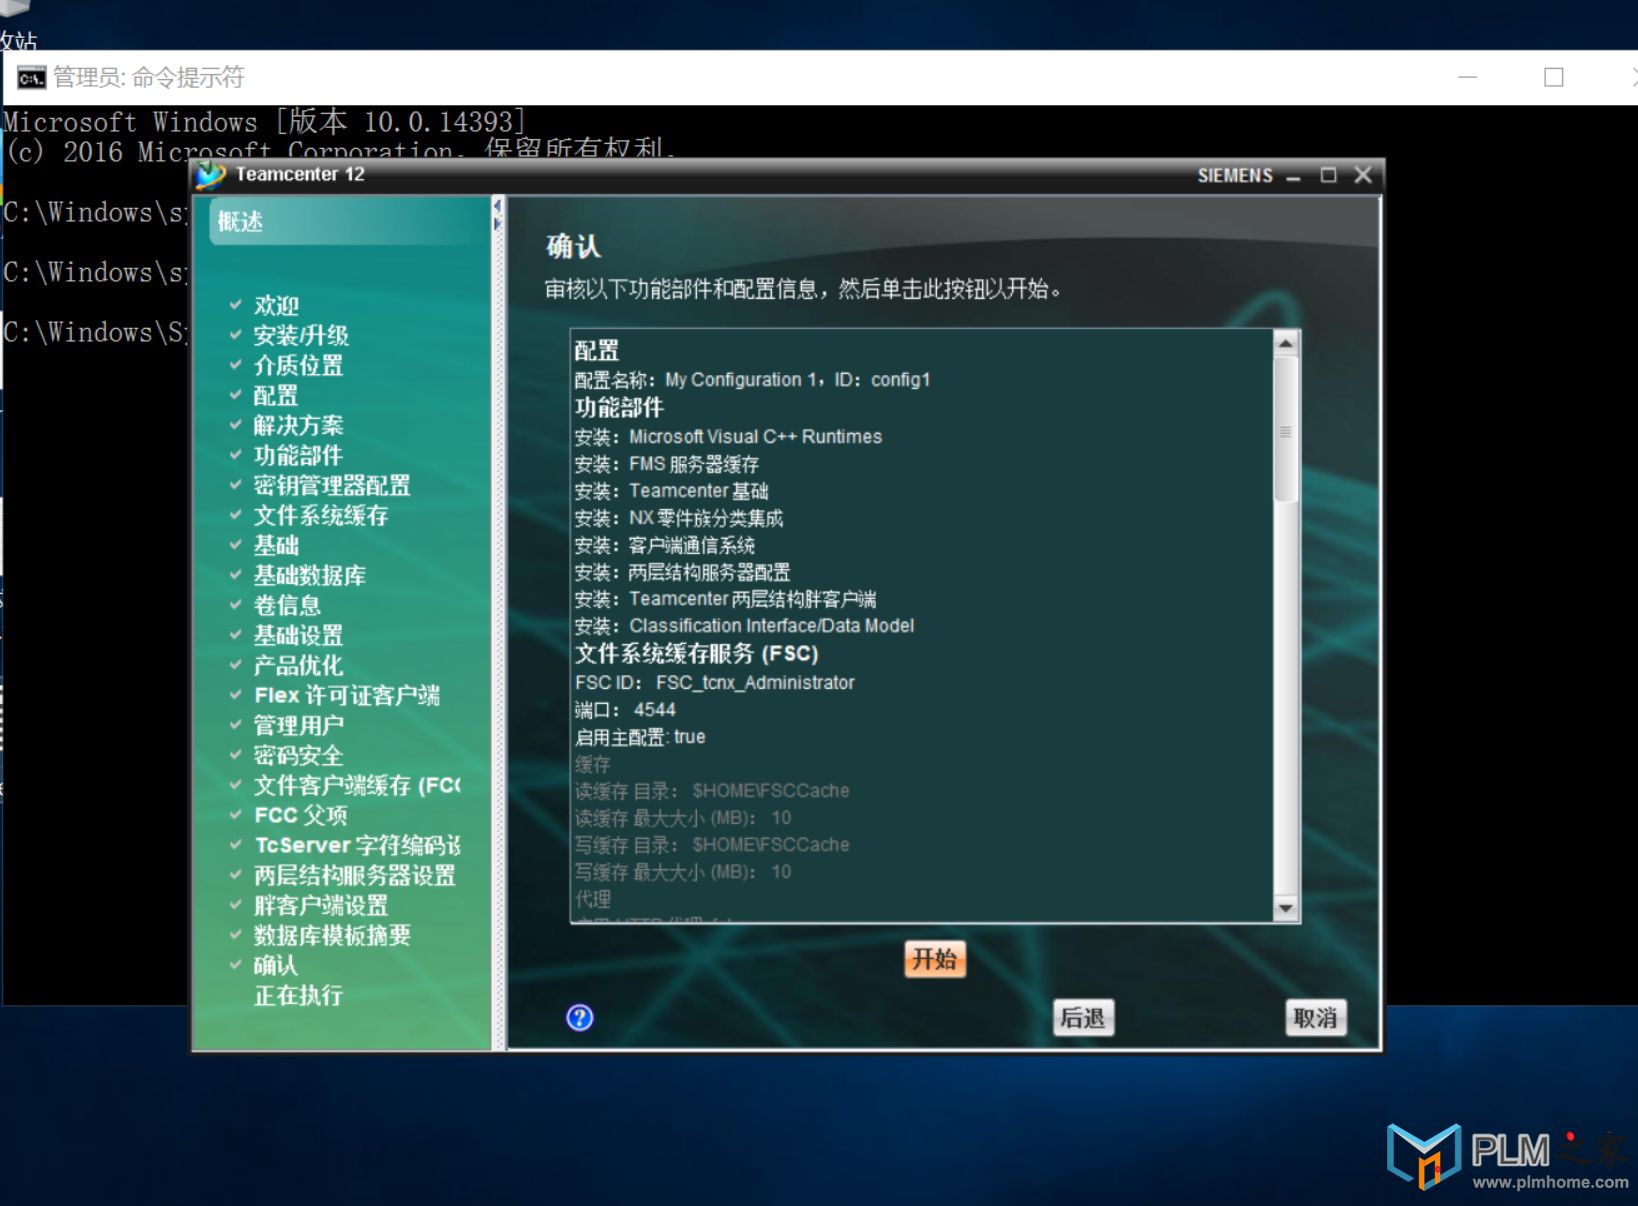Select the TcServer 字符编码 step
This screenshot has width=1638, height=1206.
click(357, 845)
